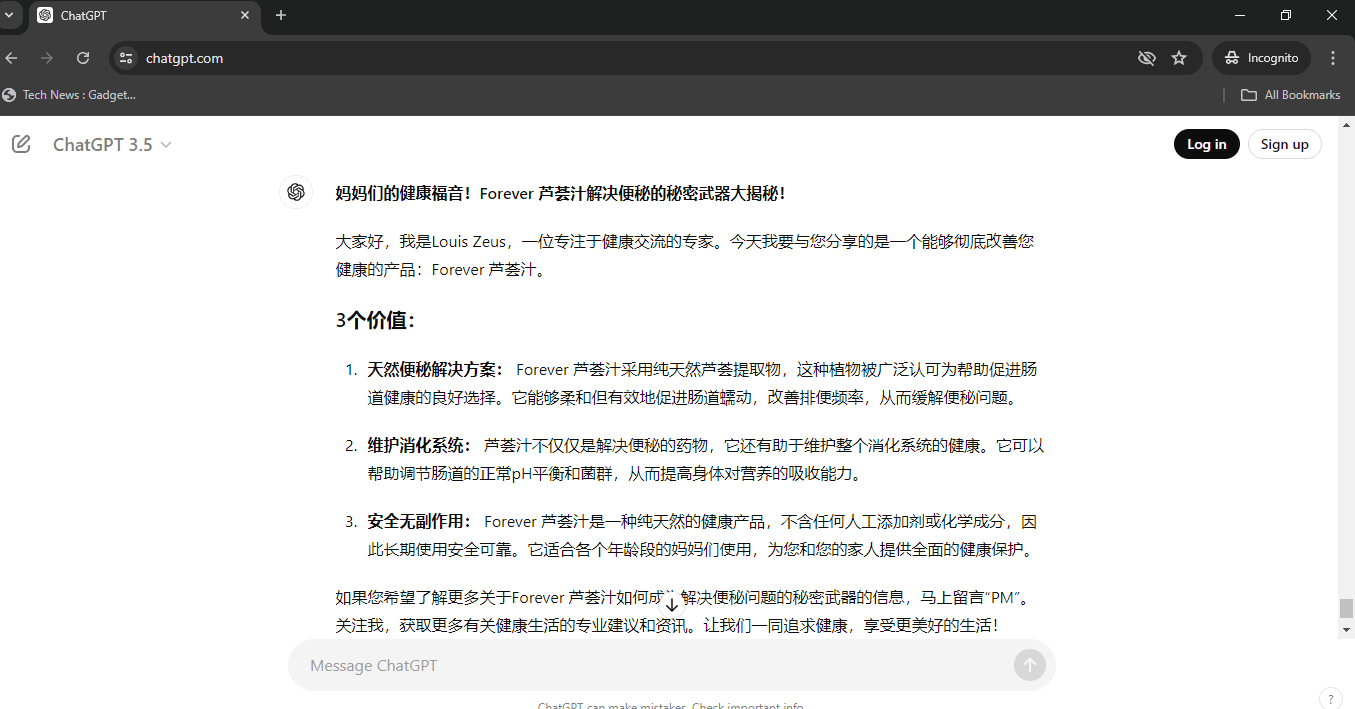Click the scrollbar up arrow
The height and width of the screenshot is (709, 1355).
pyautogui.click(x=1346, y=124)
